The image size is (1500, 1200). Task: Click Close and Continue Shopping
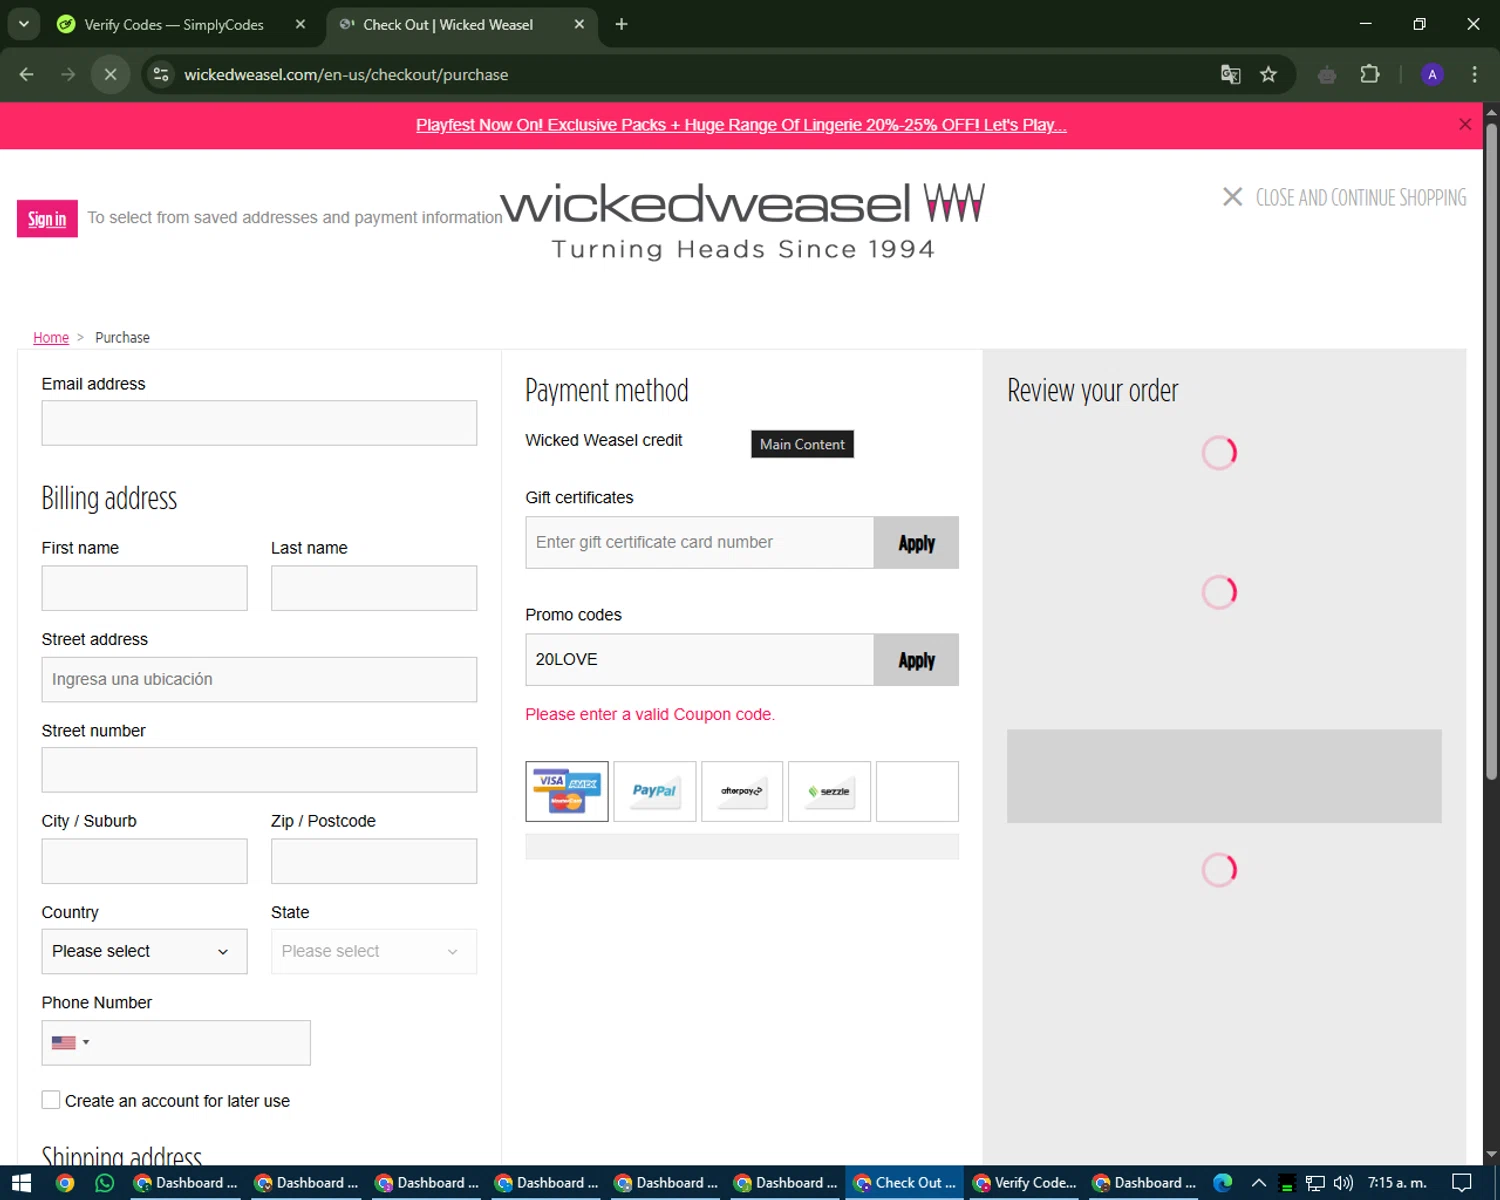1345,197
